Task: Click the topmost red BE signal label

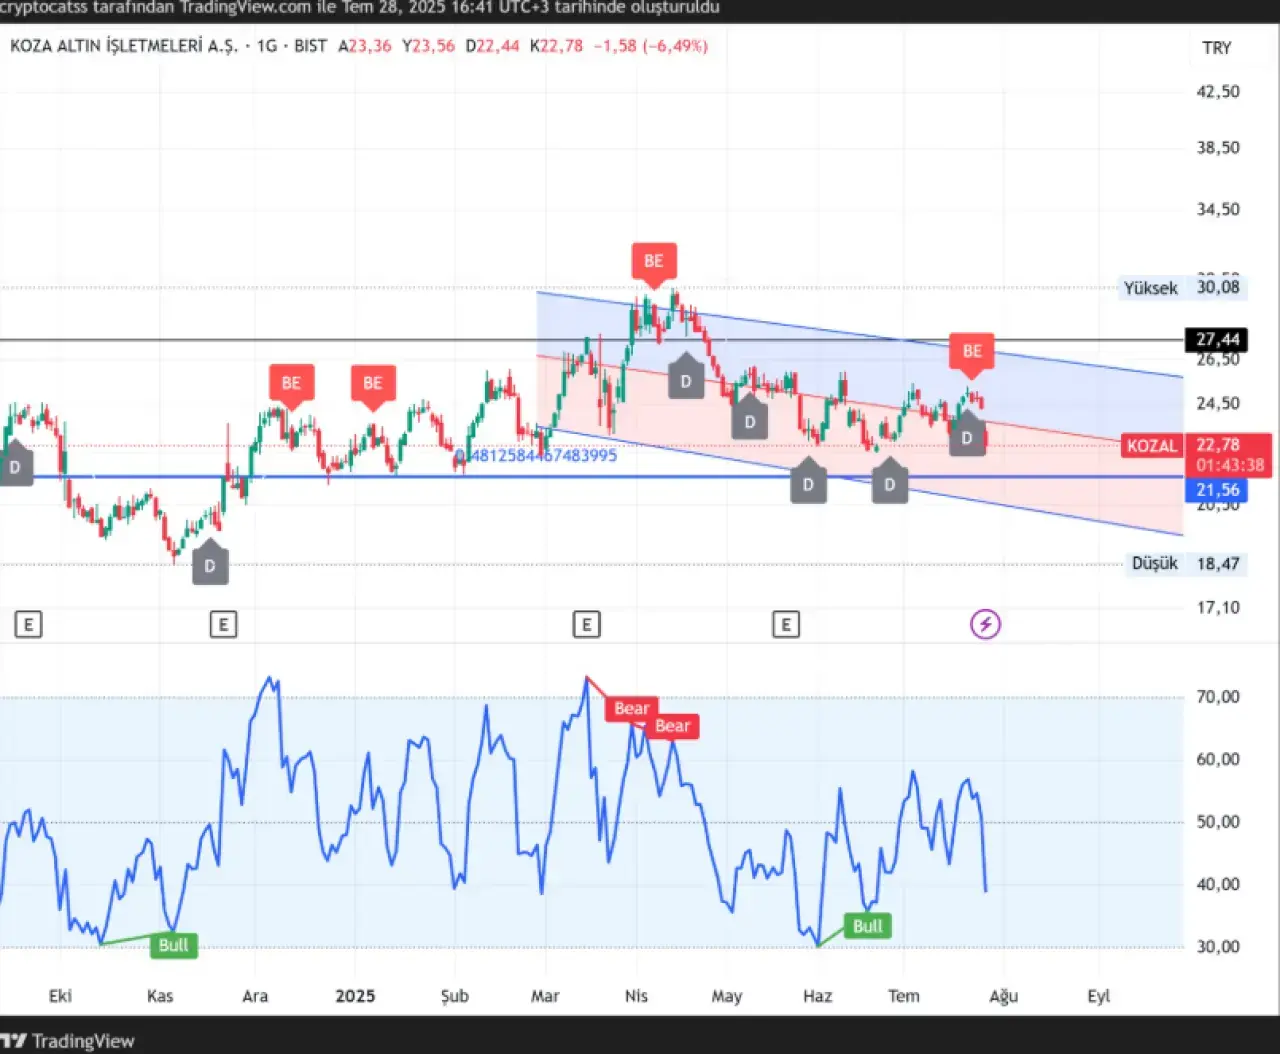Action: coord(654,261)
